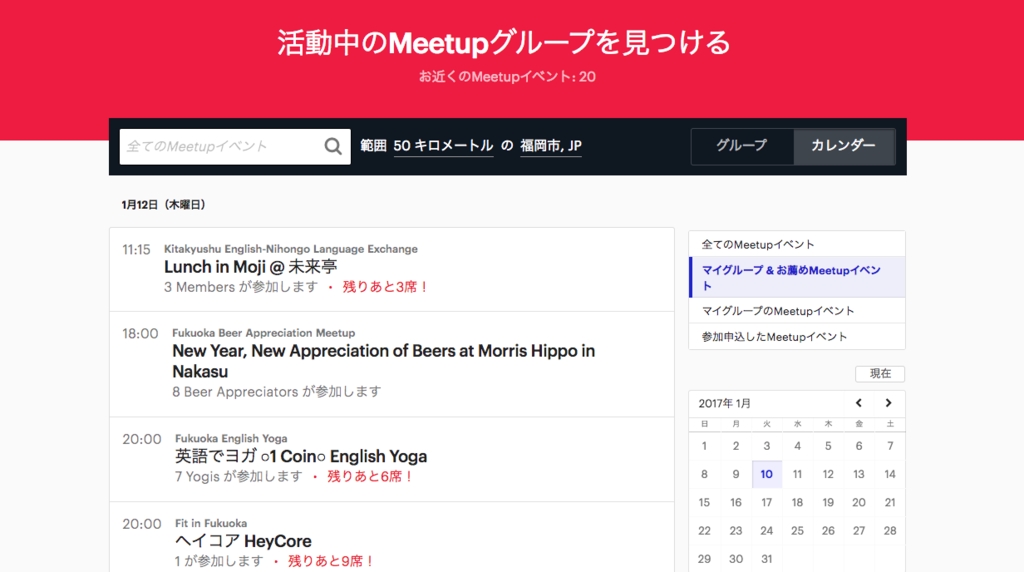Open 英語でヨガ 1 Coin English Yoga event
1024x572 pixels.
301,456
